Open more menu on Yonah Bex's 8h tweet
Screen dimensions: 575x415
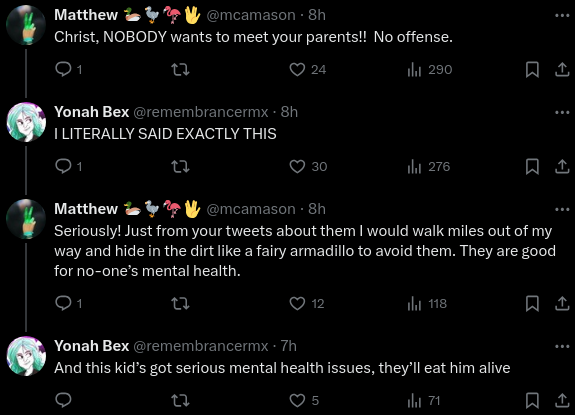tap(562, 112)
